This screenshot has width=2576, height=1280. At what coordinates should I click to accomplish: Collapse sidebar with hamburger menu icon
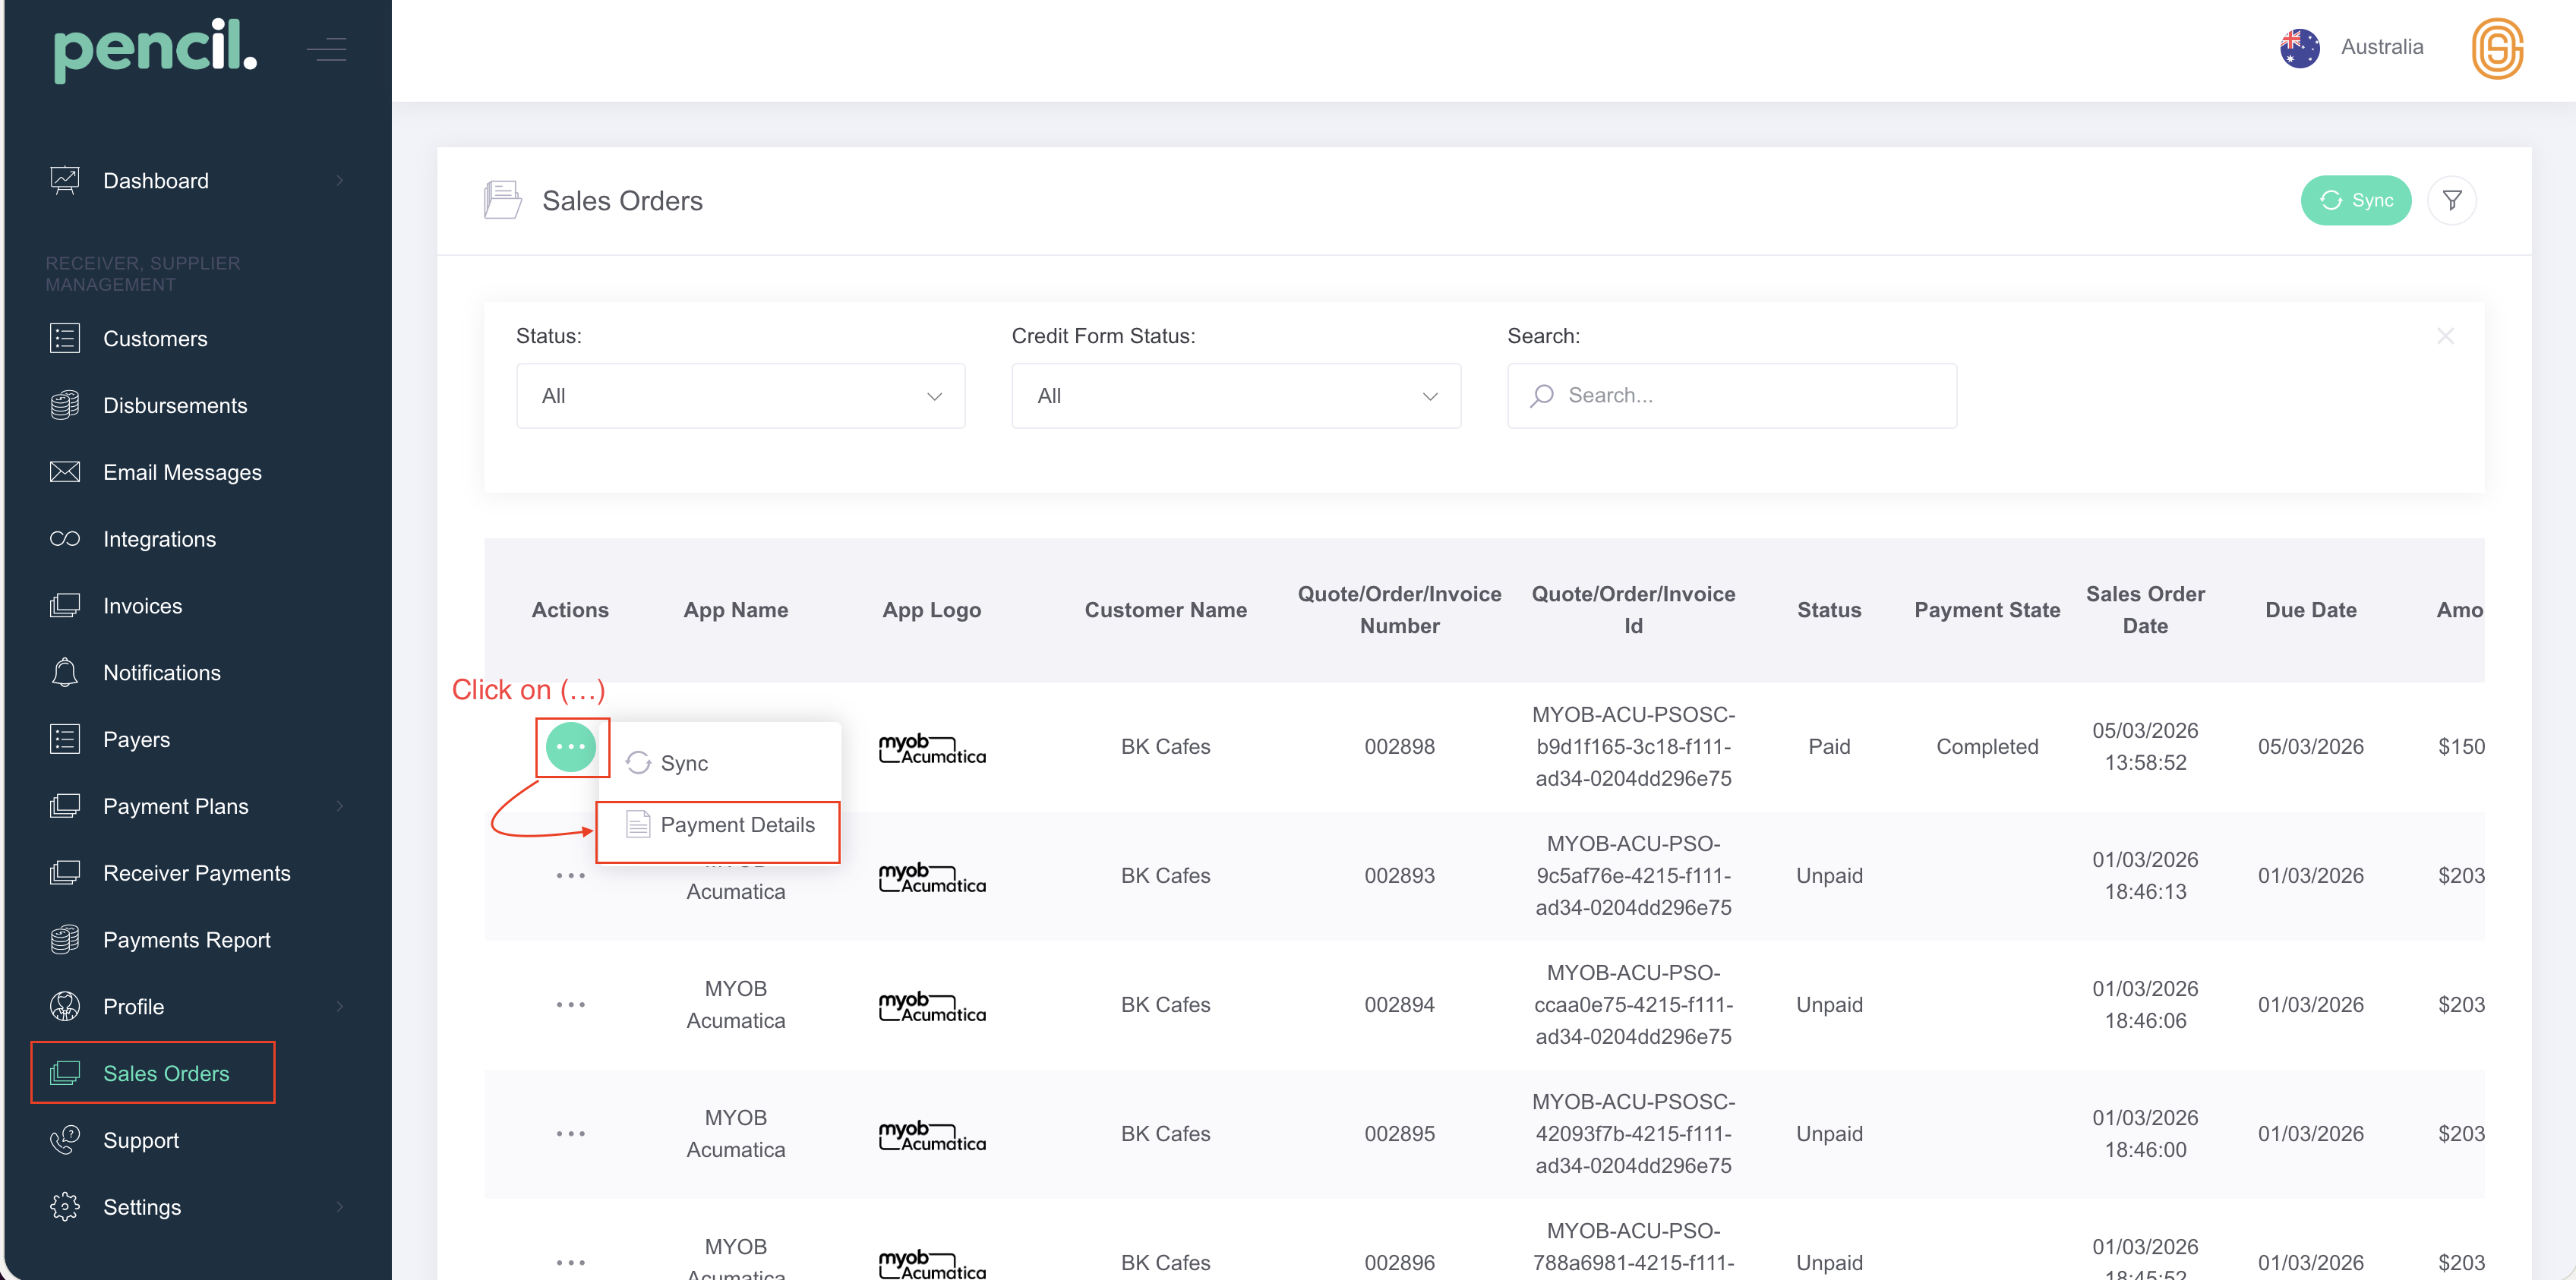[x=327, y=49]
